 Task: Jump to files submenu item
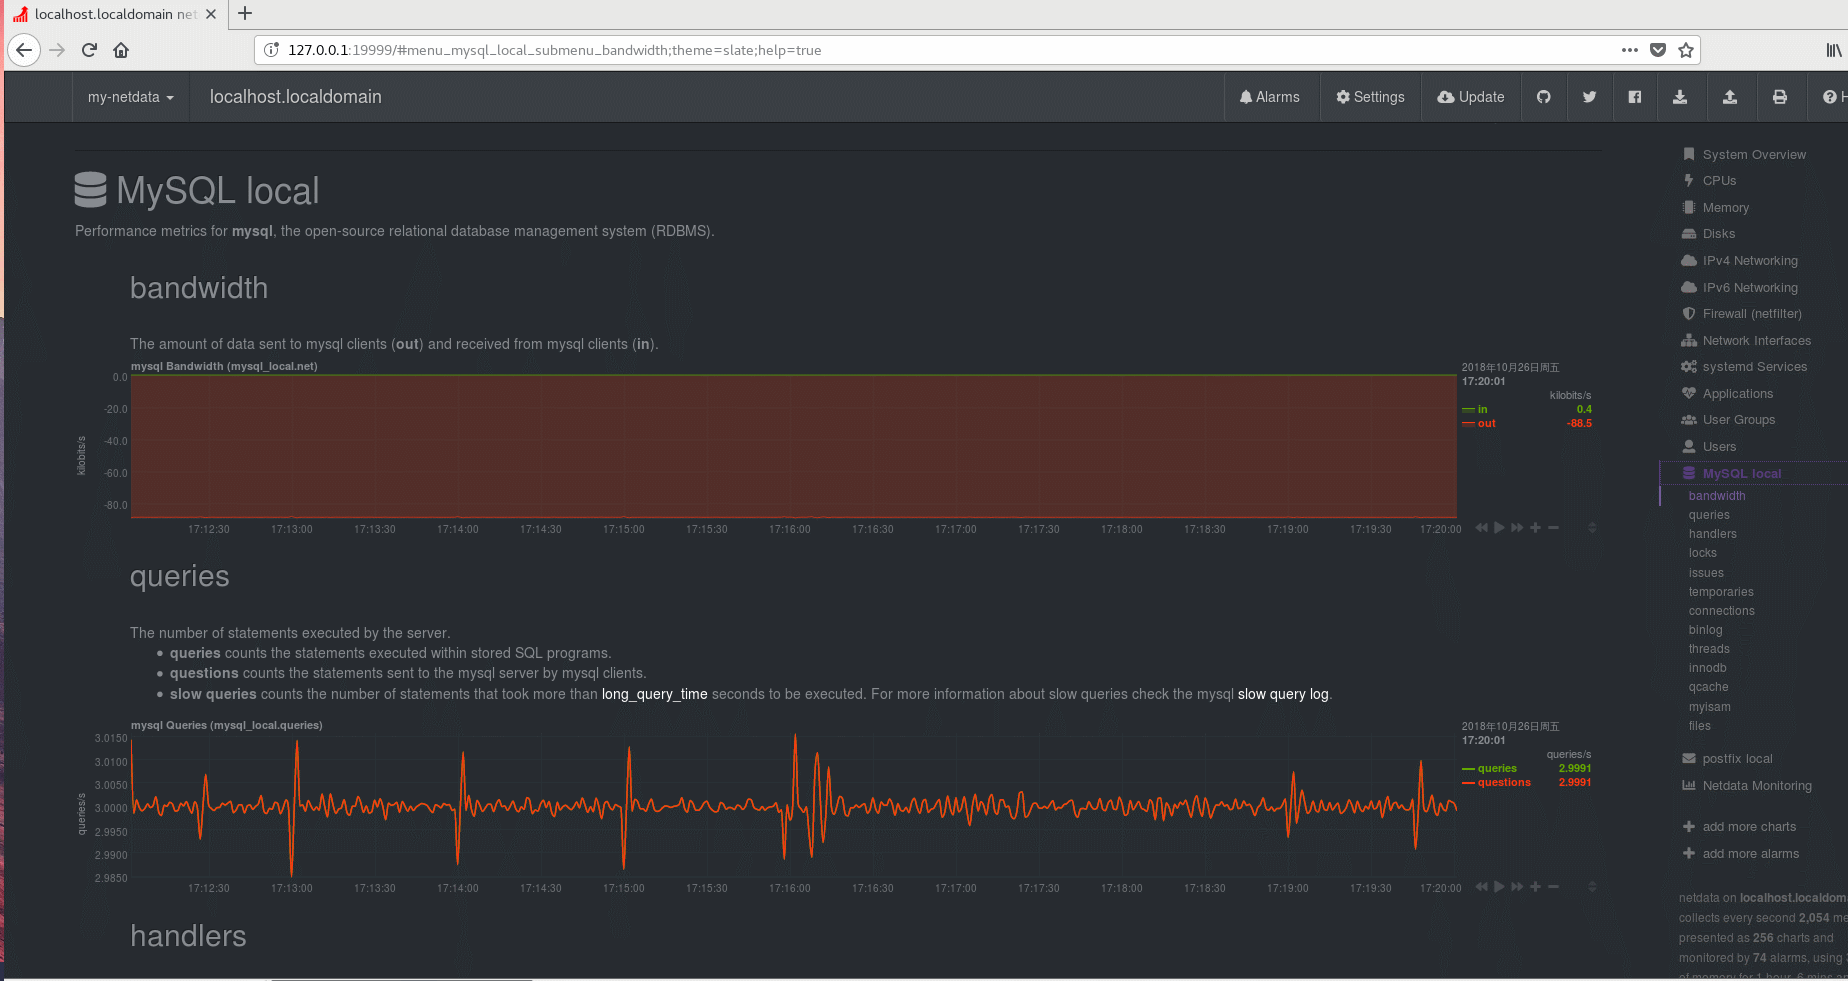coord(1699,726)
